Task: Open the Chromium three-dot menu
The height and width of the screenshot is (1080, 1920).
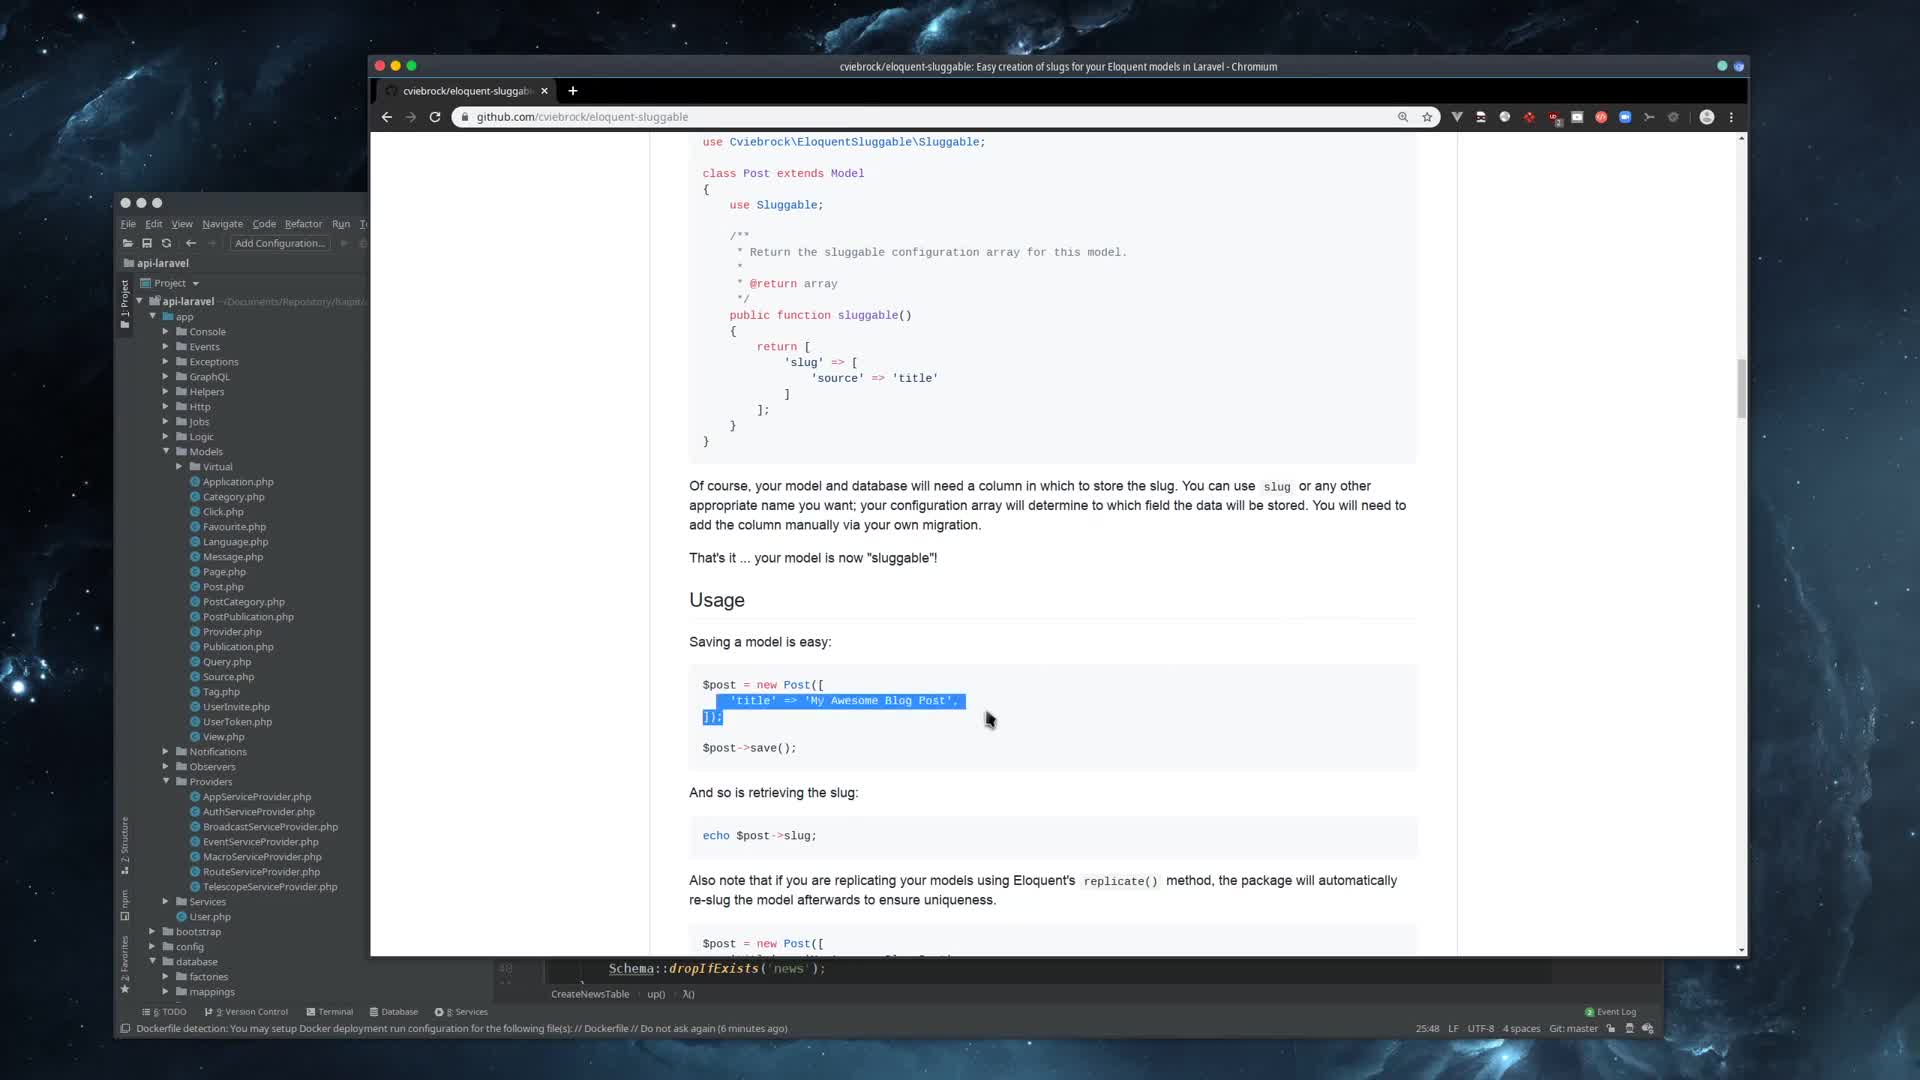Action: click(1731, 117)
